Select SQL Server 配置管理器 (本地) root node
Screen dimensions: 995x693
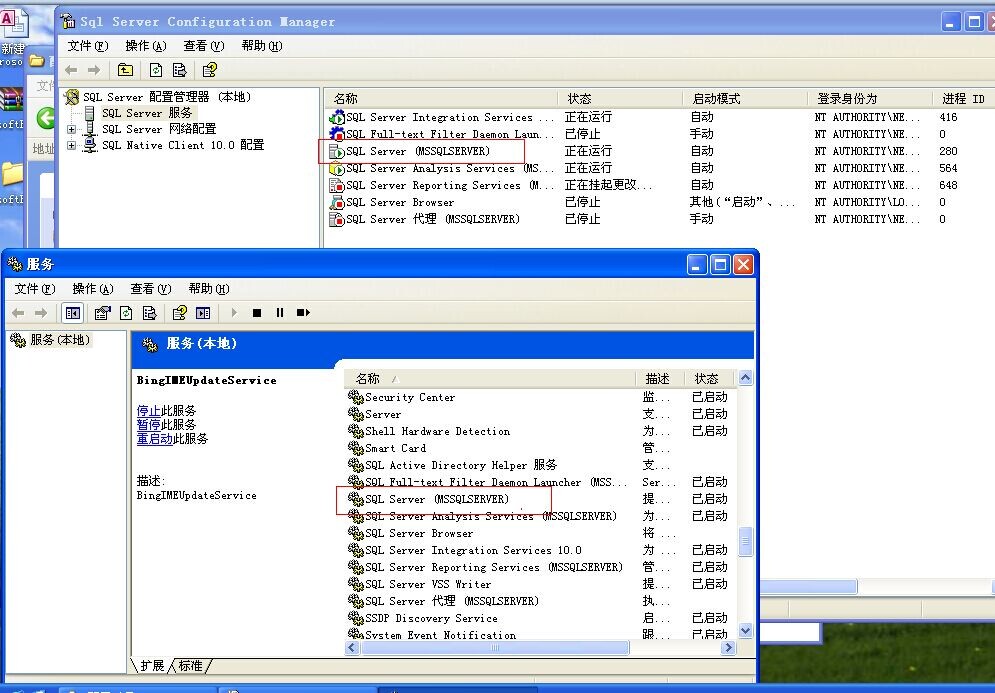point(167,97)
